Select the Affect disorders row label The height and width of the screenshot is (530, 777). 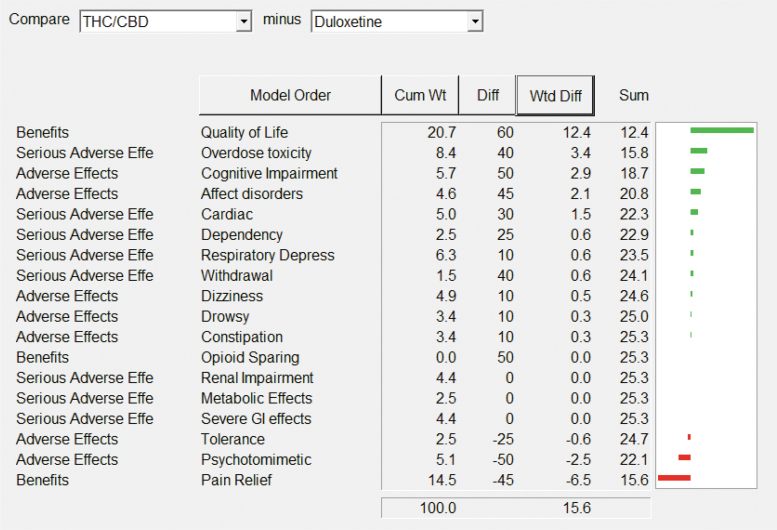click(x=252, y=194)
